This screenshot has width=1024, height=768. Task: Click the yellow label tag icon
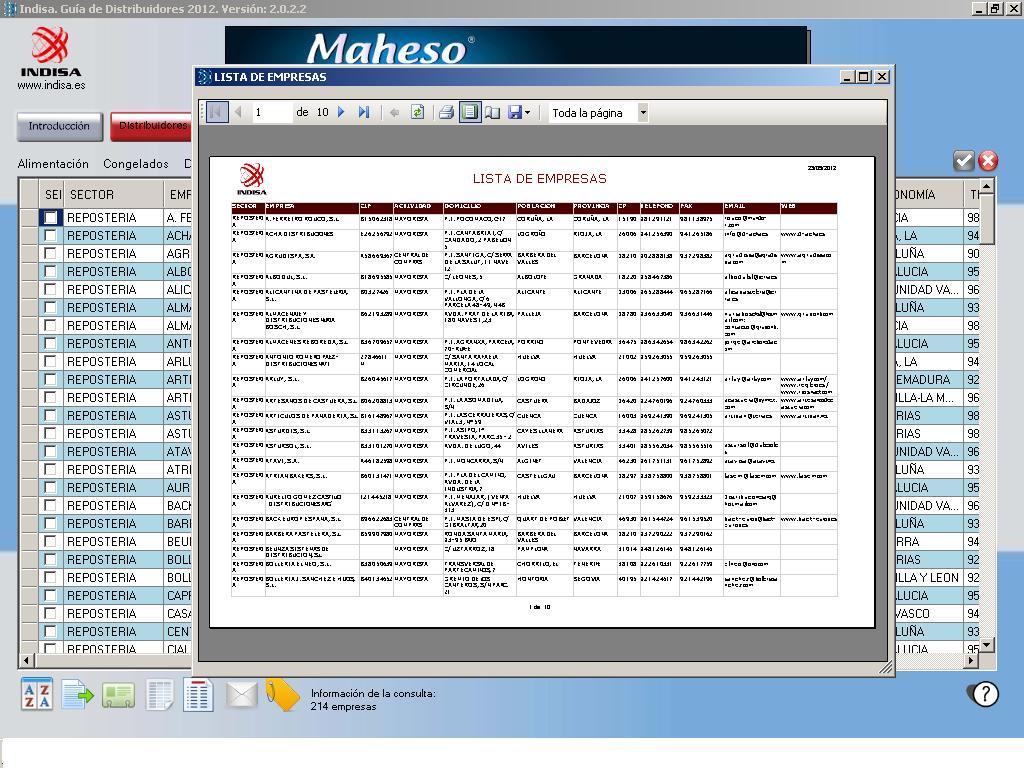click(283, 695)
